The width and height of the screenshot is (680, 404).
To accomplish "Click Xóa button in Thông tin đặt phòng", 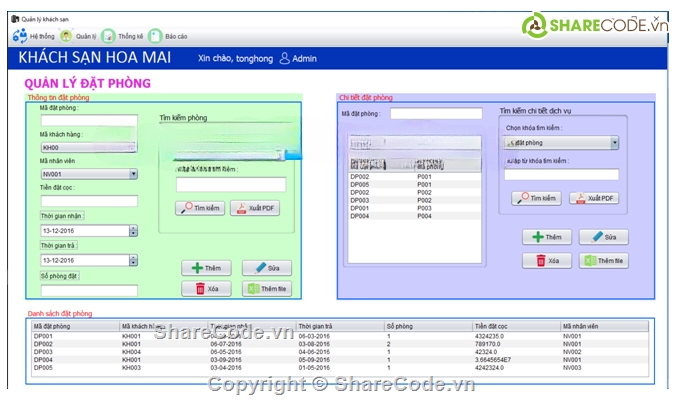I will click(206, 289).
